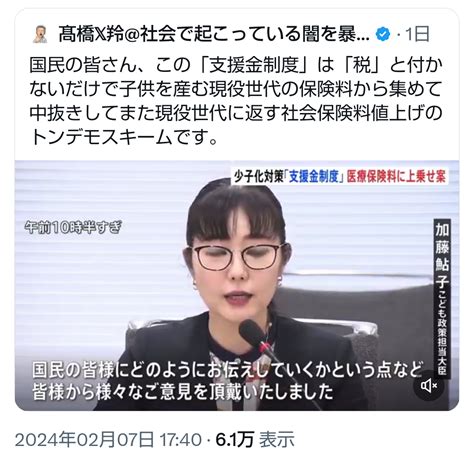Click the 2024年02月07日 17:40 post date

(x=108, y=440)
